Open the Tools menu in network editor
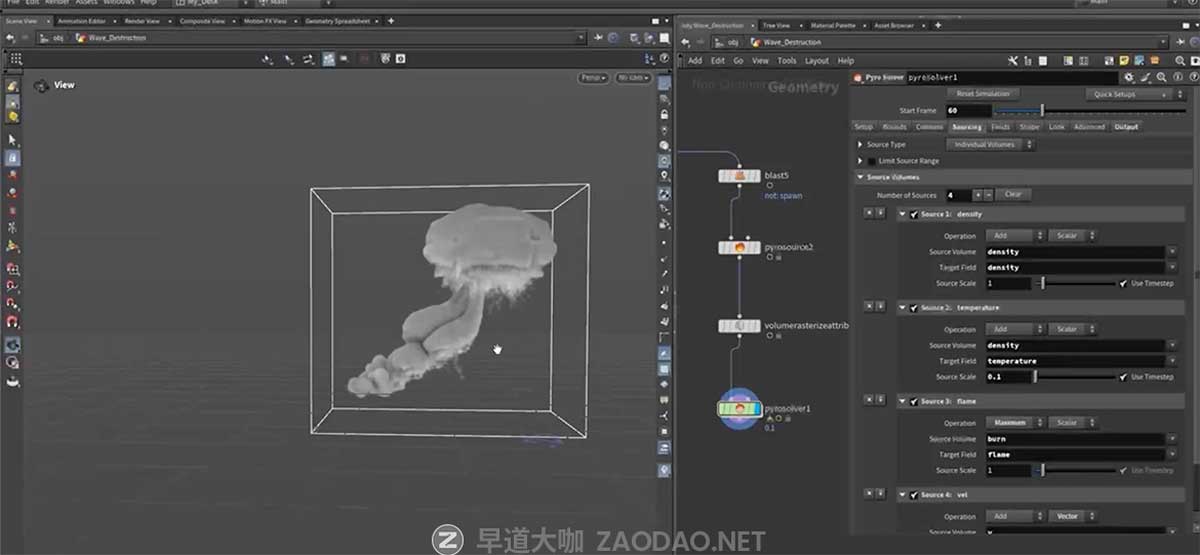 [786, 61]
